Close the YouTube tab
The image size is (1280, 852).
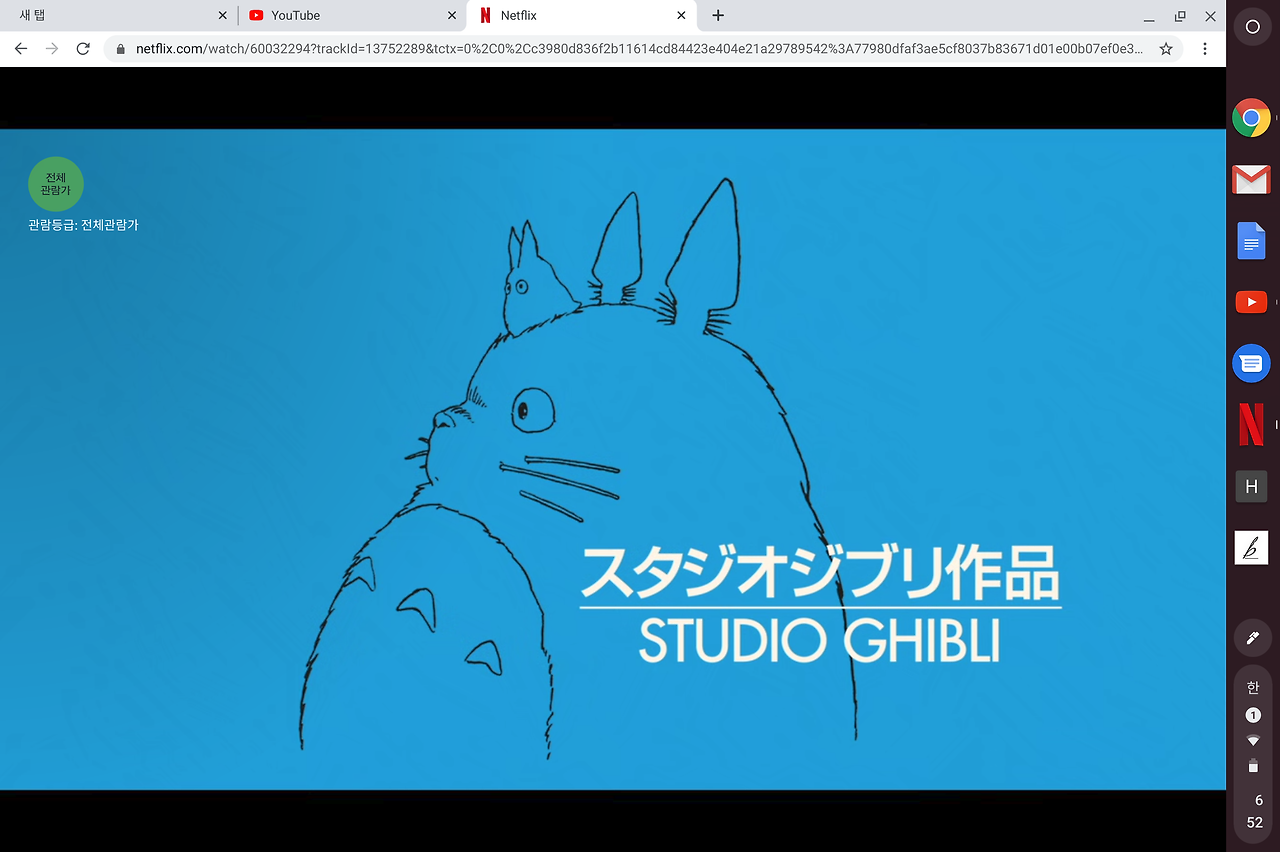(452, 16)
